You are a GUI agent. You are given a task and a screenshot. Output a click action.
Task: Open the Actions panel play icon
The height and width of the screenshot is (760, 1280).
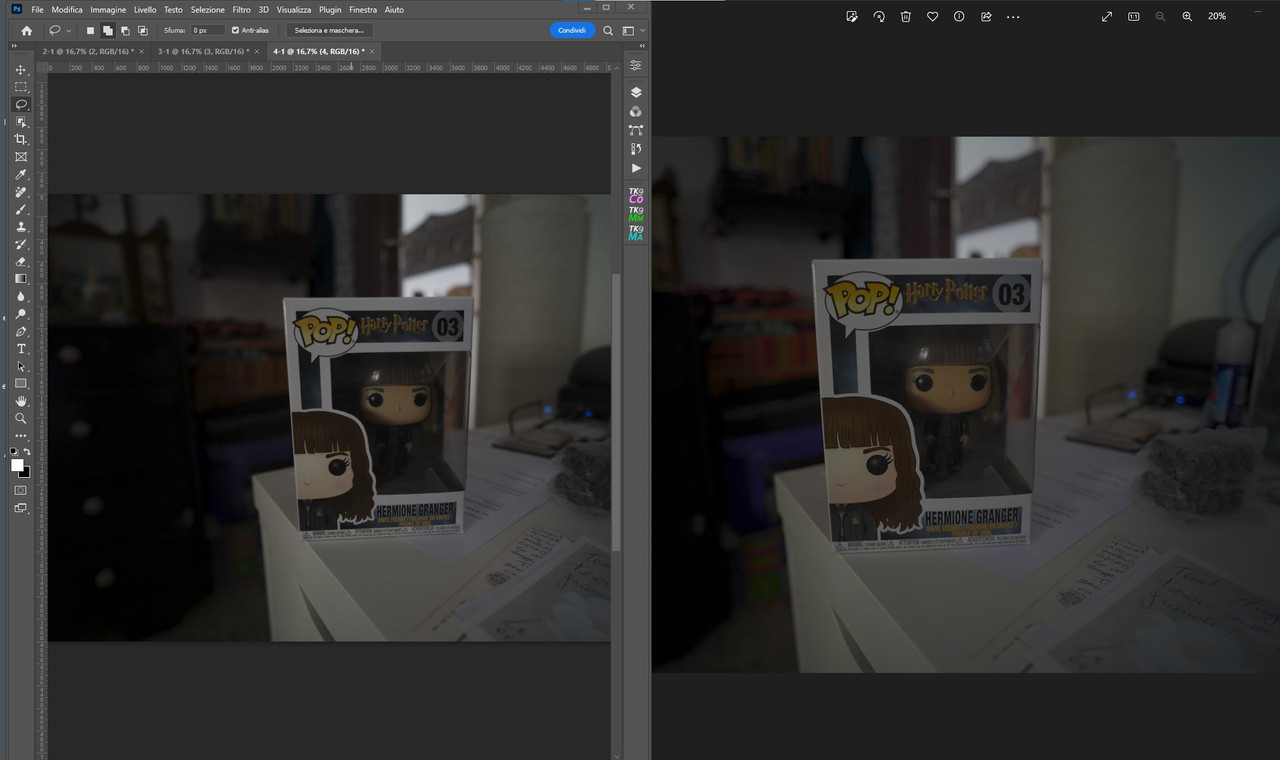pos(636,168)
